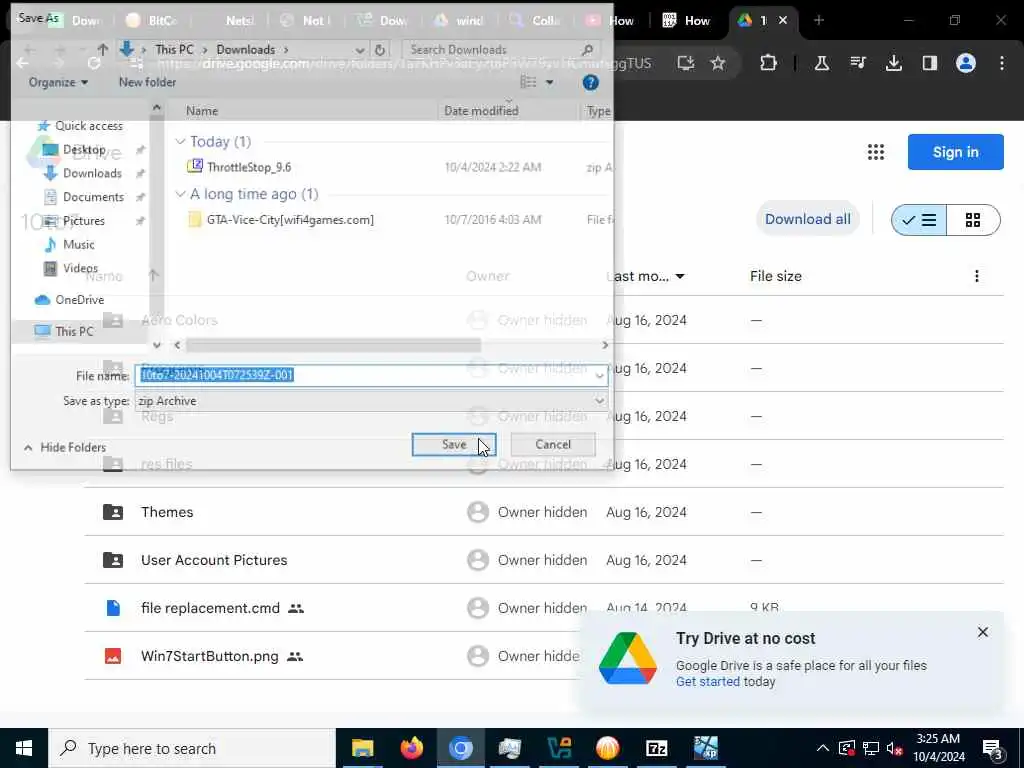Image resolution: width=1024 pixels, height=768 pixels.
Task: Click Sign in on Google Drive
Action: click(x=955, y=152)
